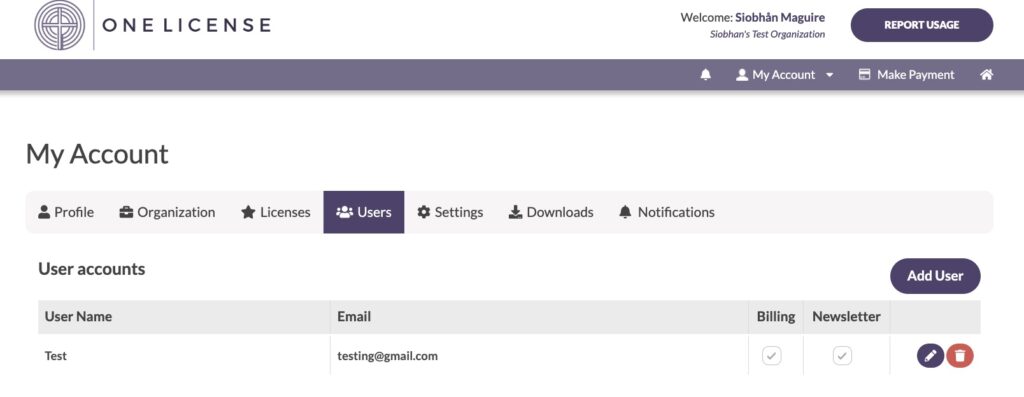
Task: Edit the Test user with the pencil icon
Action: point(931,356)
